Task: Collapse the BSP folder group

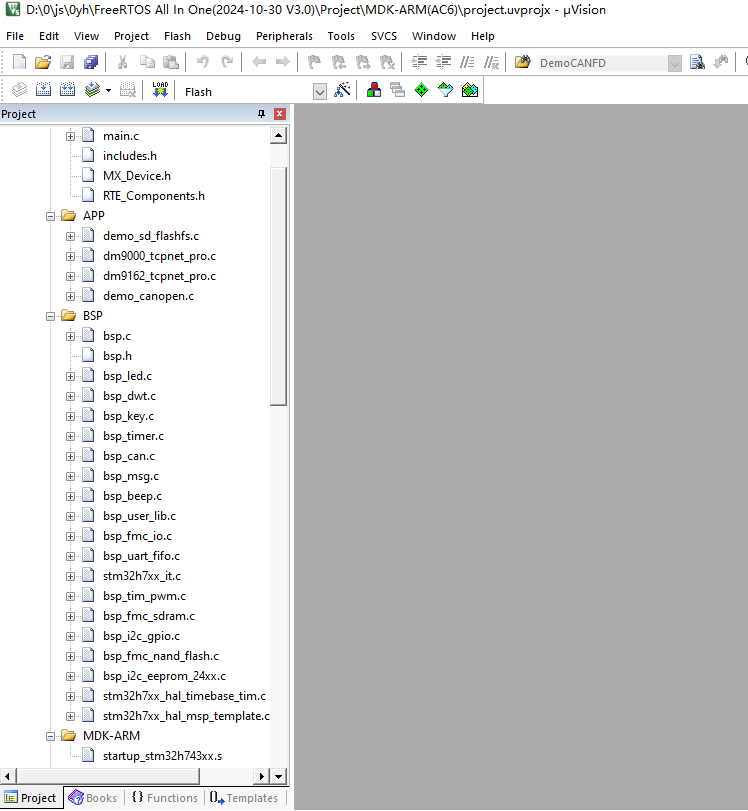Action: pyautogui.click(x=50, y=316)
